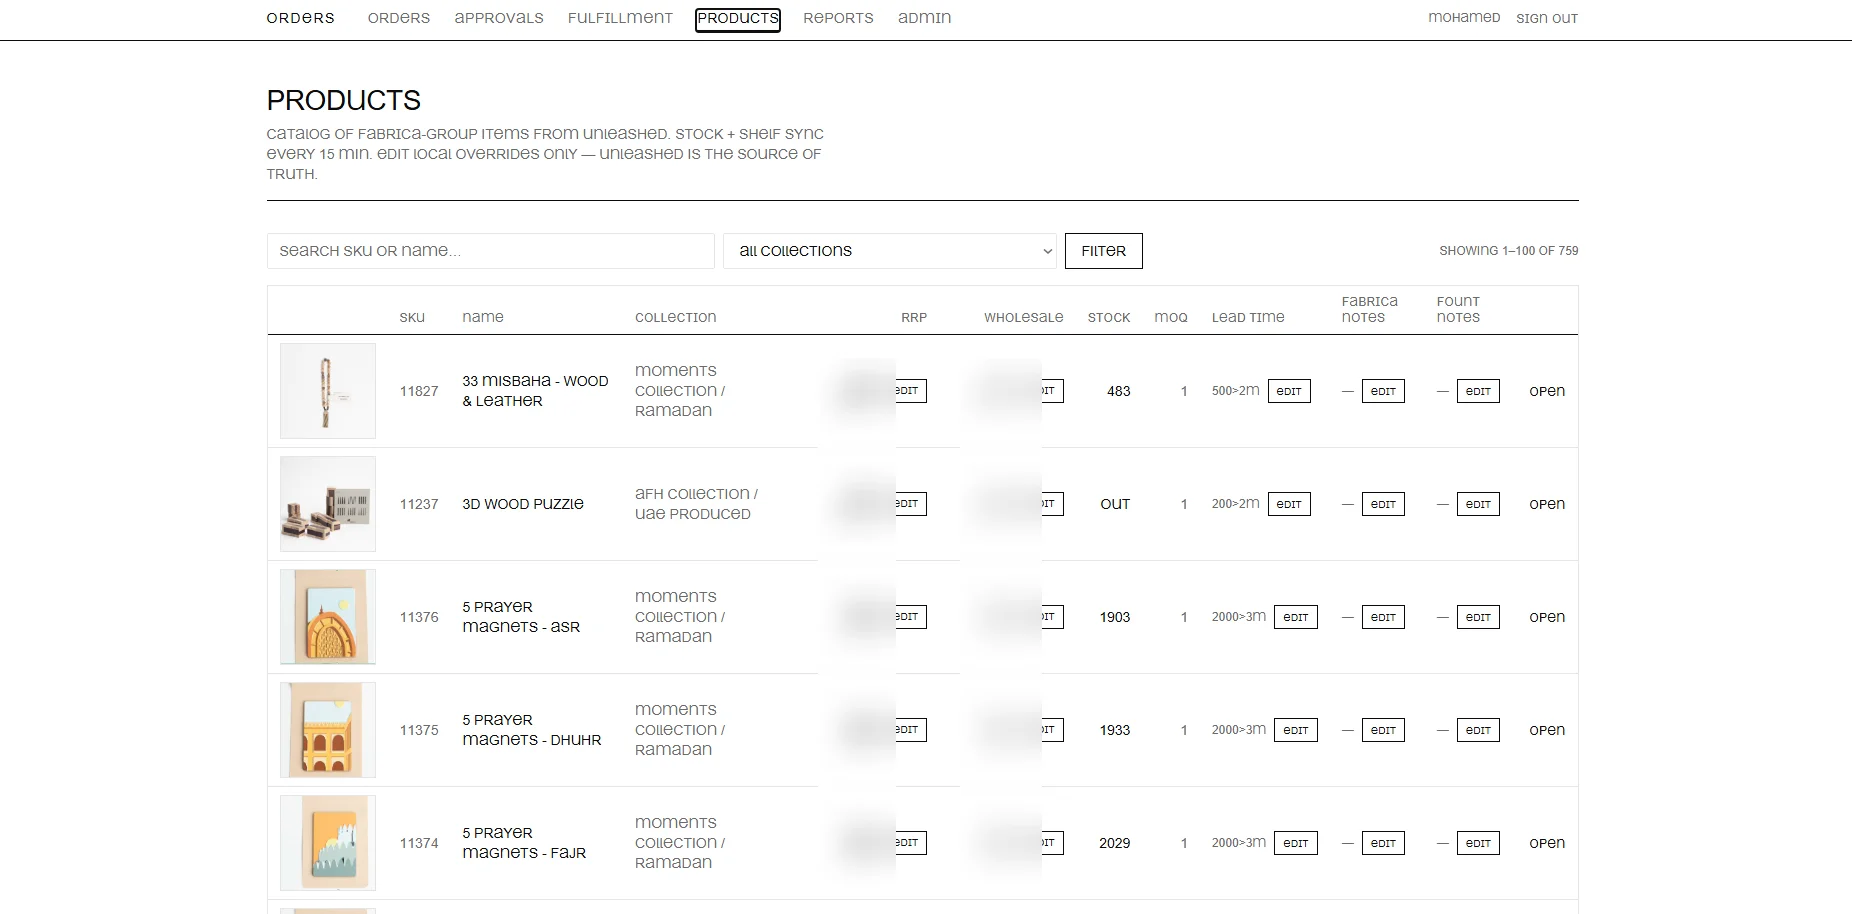Open thumbnail of 5 Prayer Magnets - Fajr
This screenshot has height=914, width=1852.
coord(328,843)
